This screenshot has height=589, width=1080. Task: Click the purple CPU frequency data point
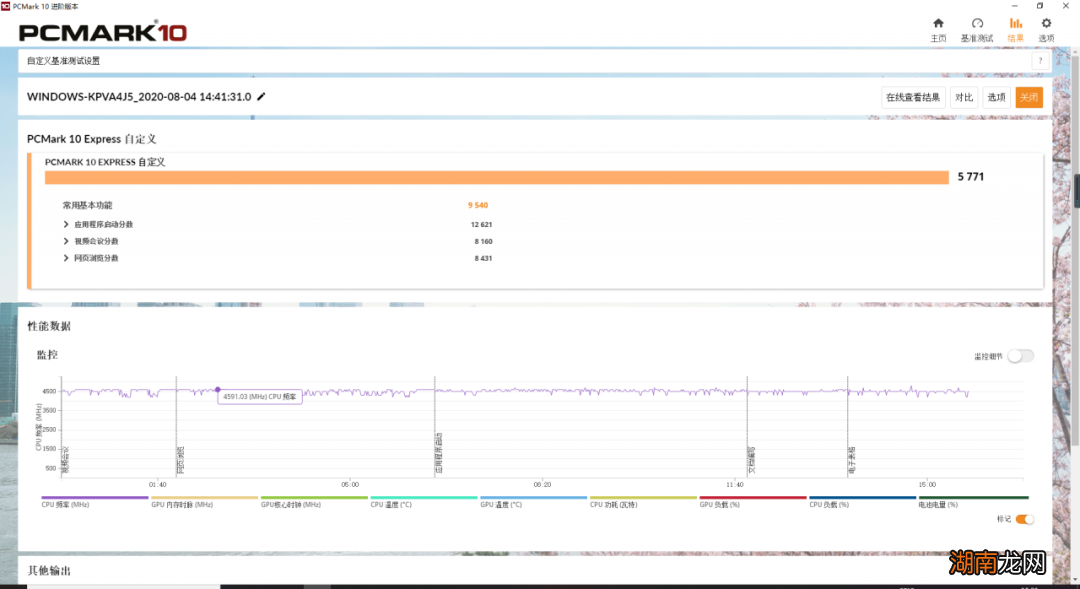218,390
